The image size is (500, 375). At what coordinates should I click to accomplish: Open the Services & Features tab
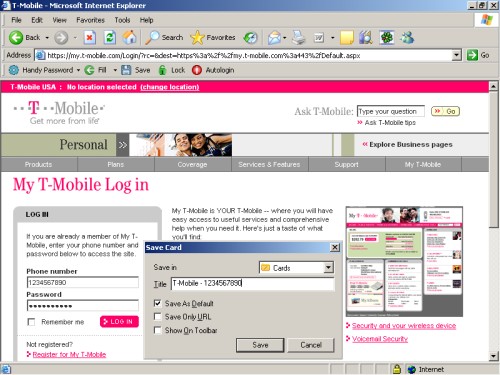coord(269,164)
